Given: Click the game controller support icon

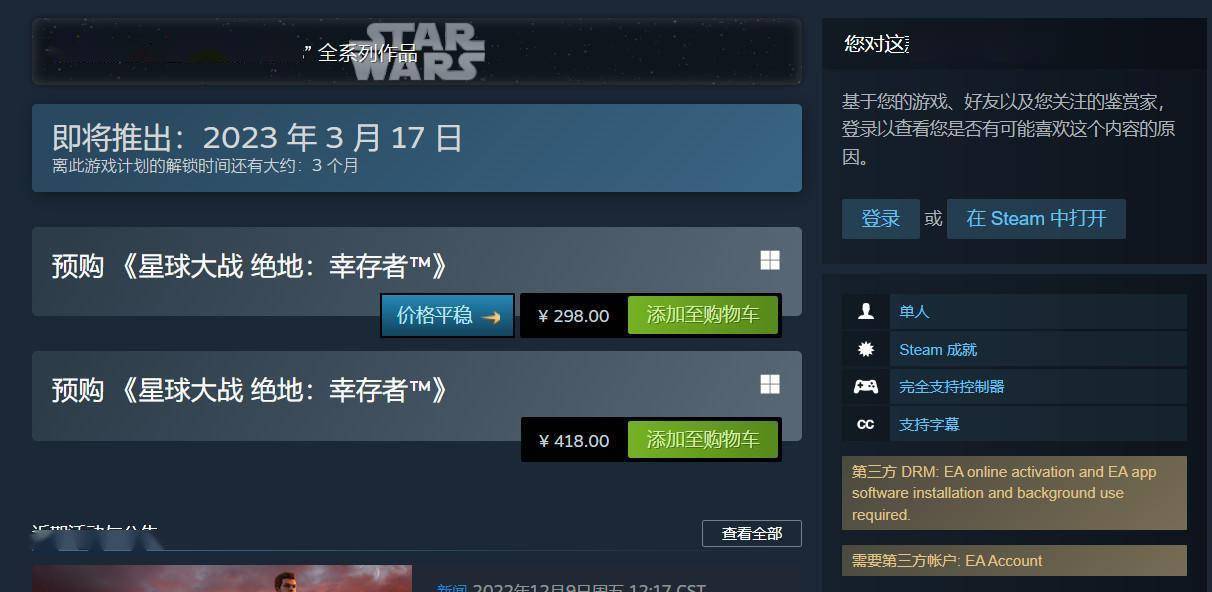Looking at the screenshot, I should [x=866, y=386].
